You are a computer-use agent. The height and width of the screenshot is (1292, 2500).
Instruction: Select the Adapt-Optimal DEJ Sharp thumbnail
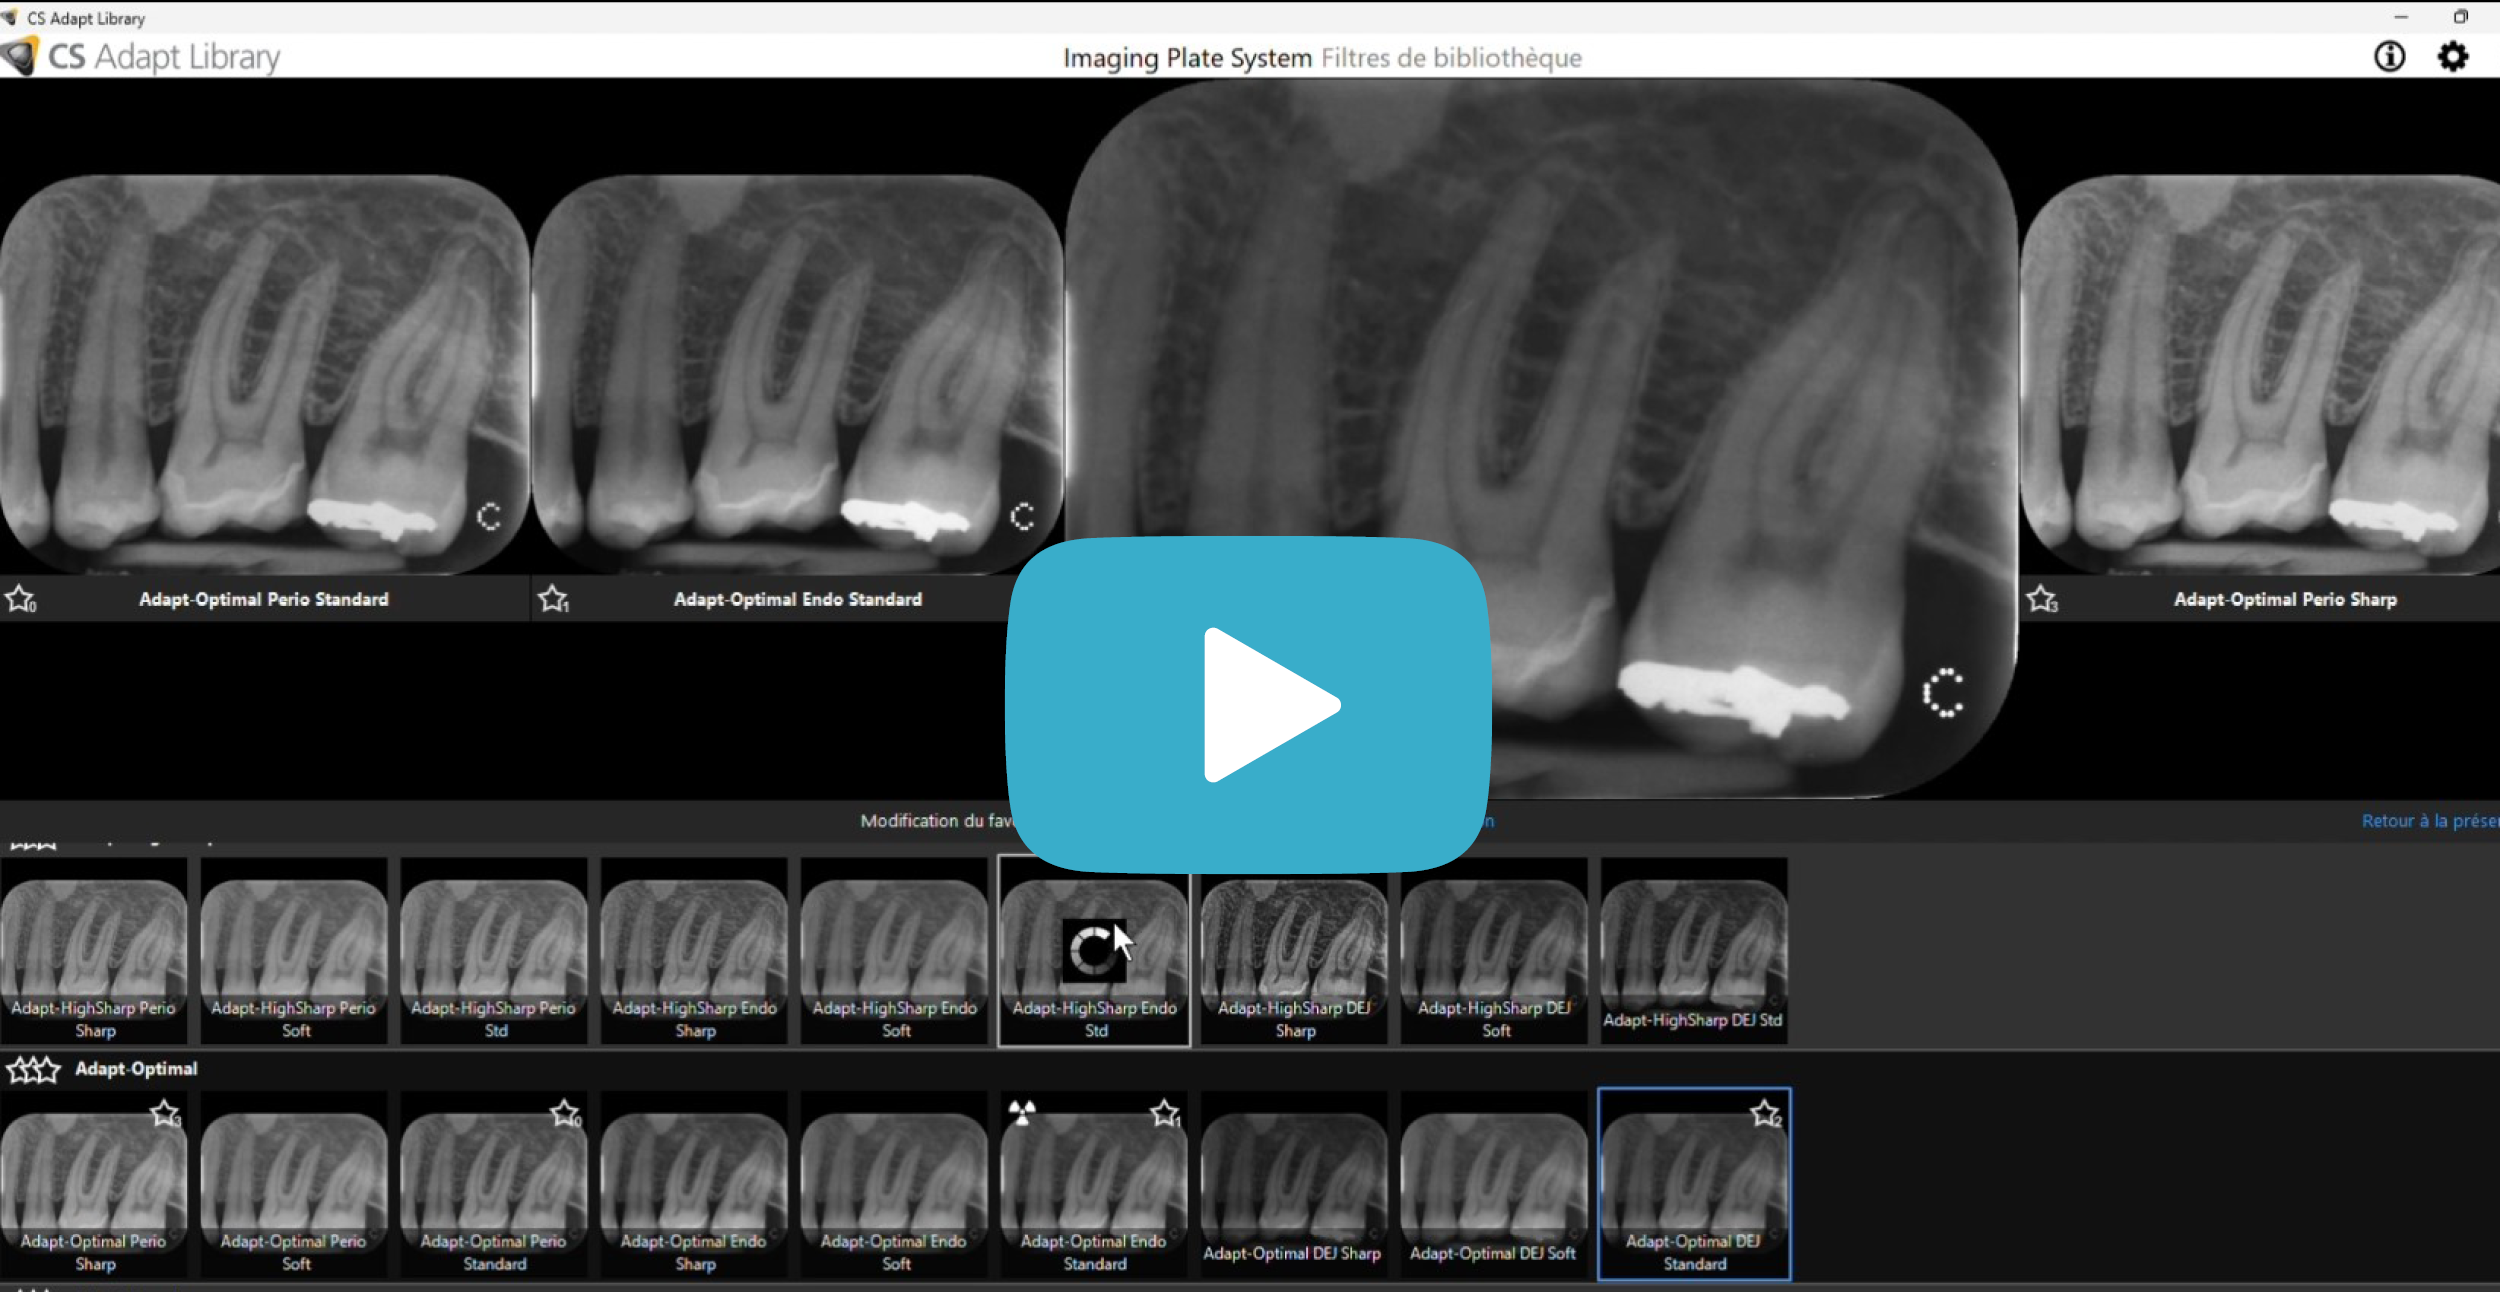point(1294,1184)
